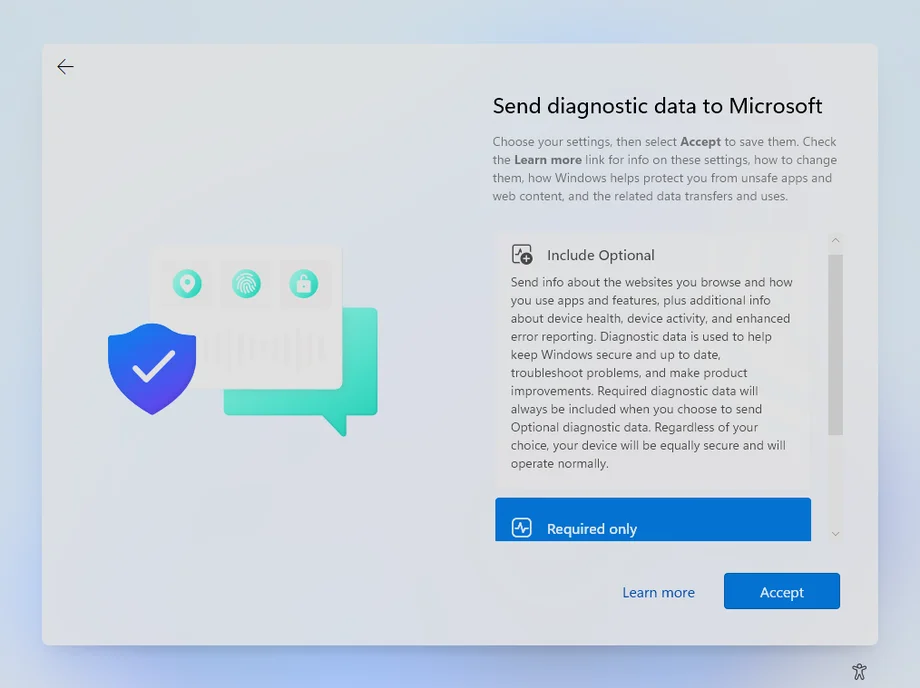This screenshot has height=688, width=920.
Task: Click the scrollbar down arrow
Action: (836, 533)
